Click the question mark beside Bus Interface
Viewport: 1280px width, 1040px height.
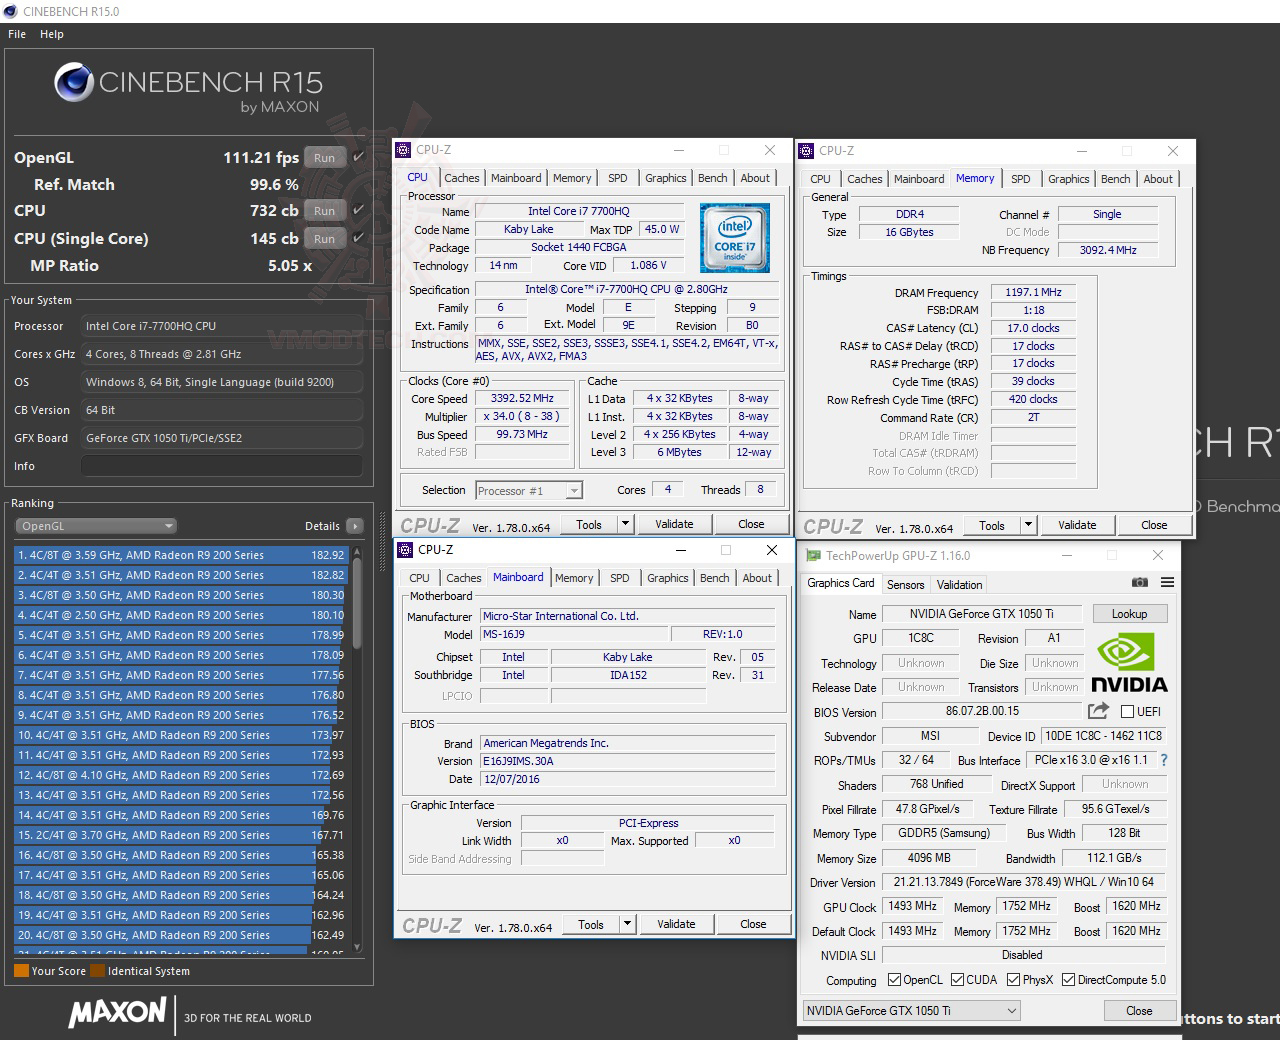1164,760
